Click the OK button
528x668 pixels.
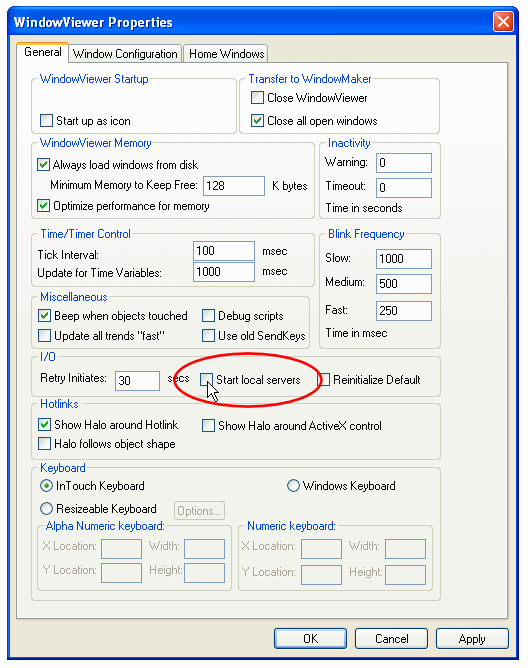(x=310, y=639)
